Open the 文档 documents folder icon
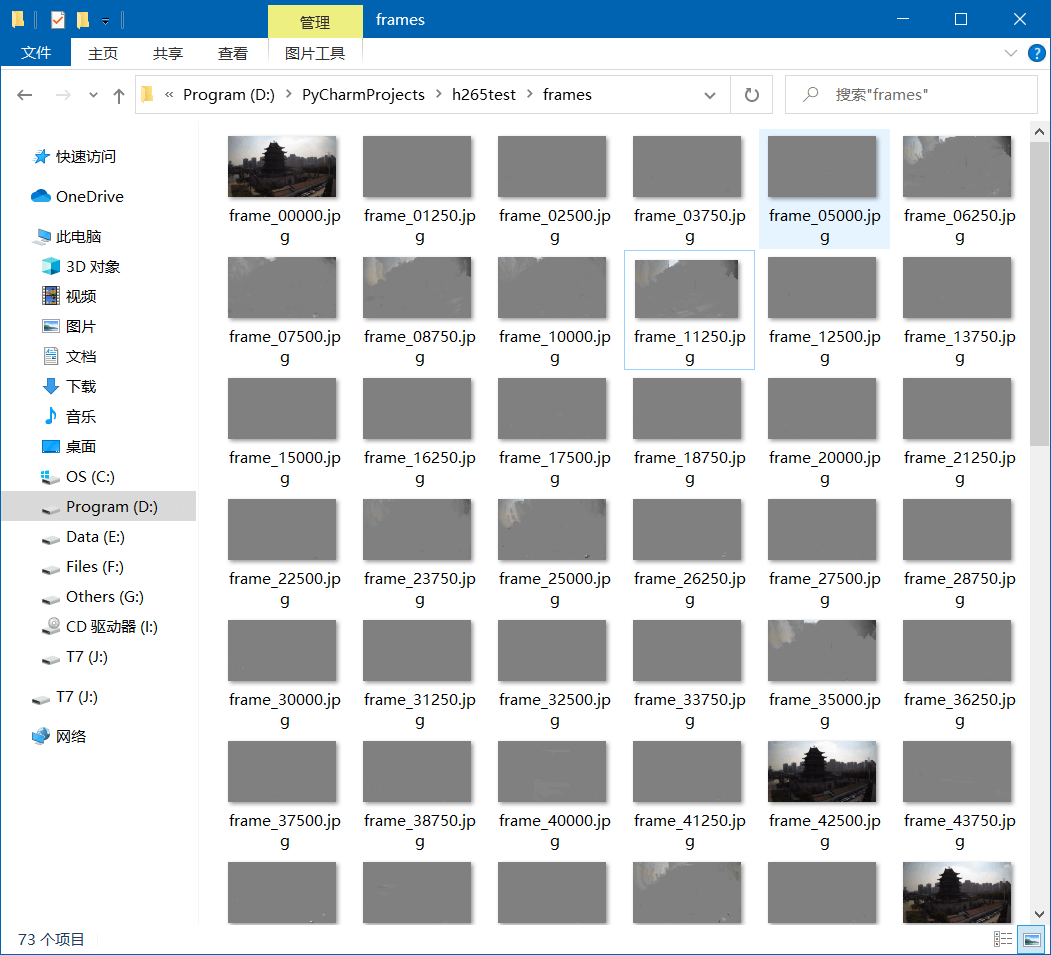This screenshot has width=1051, height=955. (x=51, y=356)
